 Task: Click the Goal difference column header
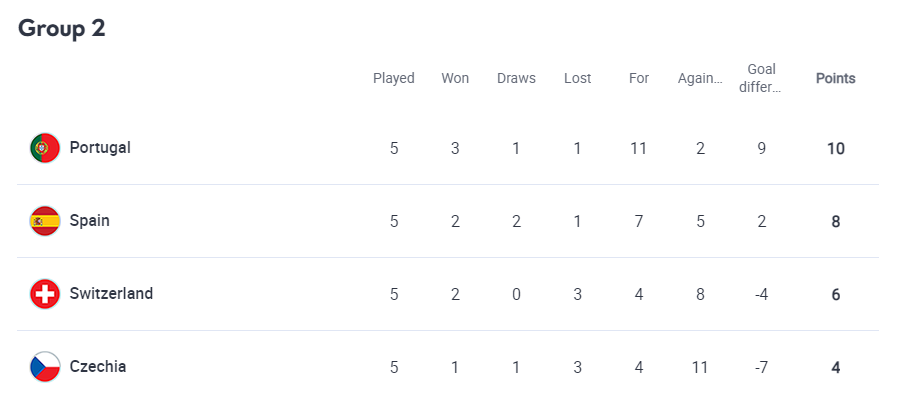point(762,78)
